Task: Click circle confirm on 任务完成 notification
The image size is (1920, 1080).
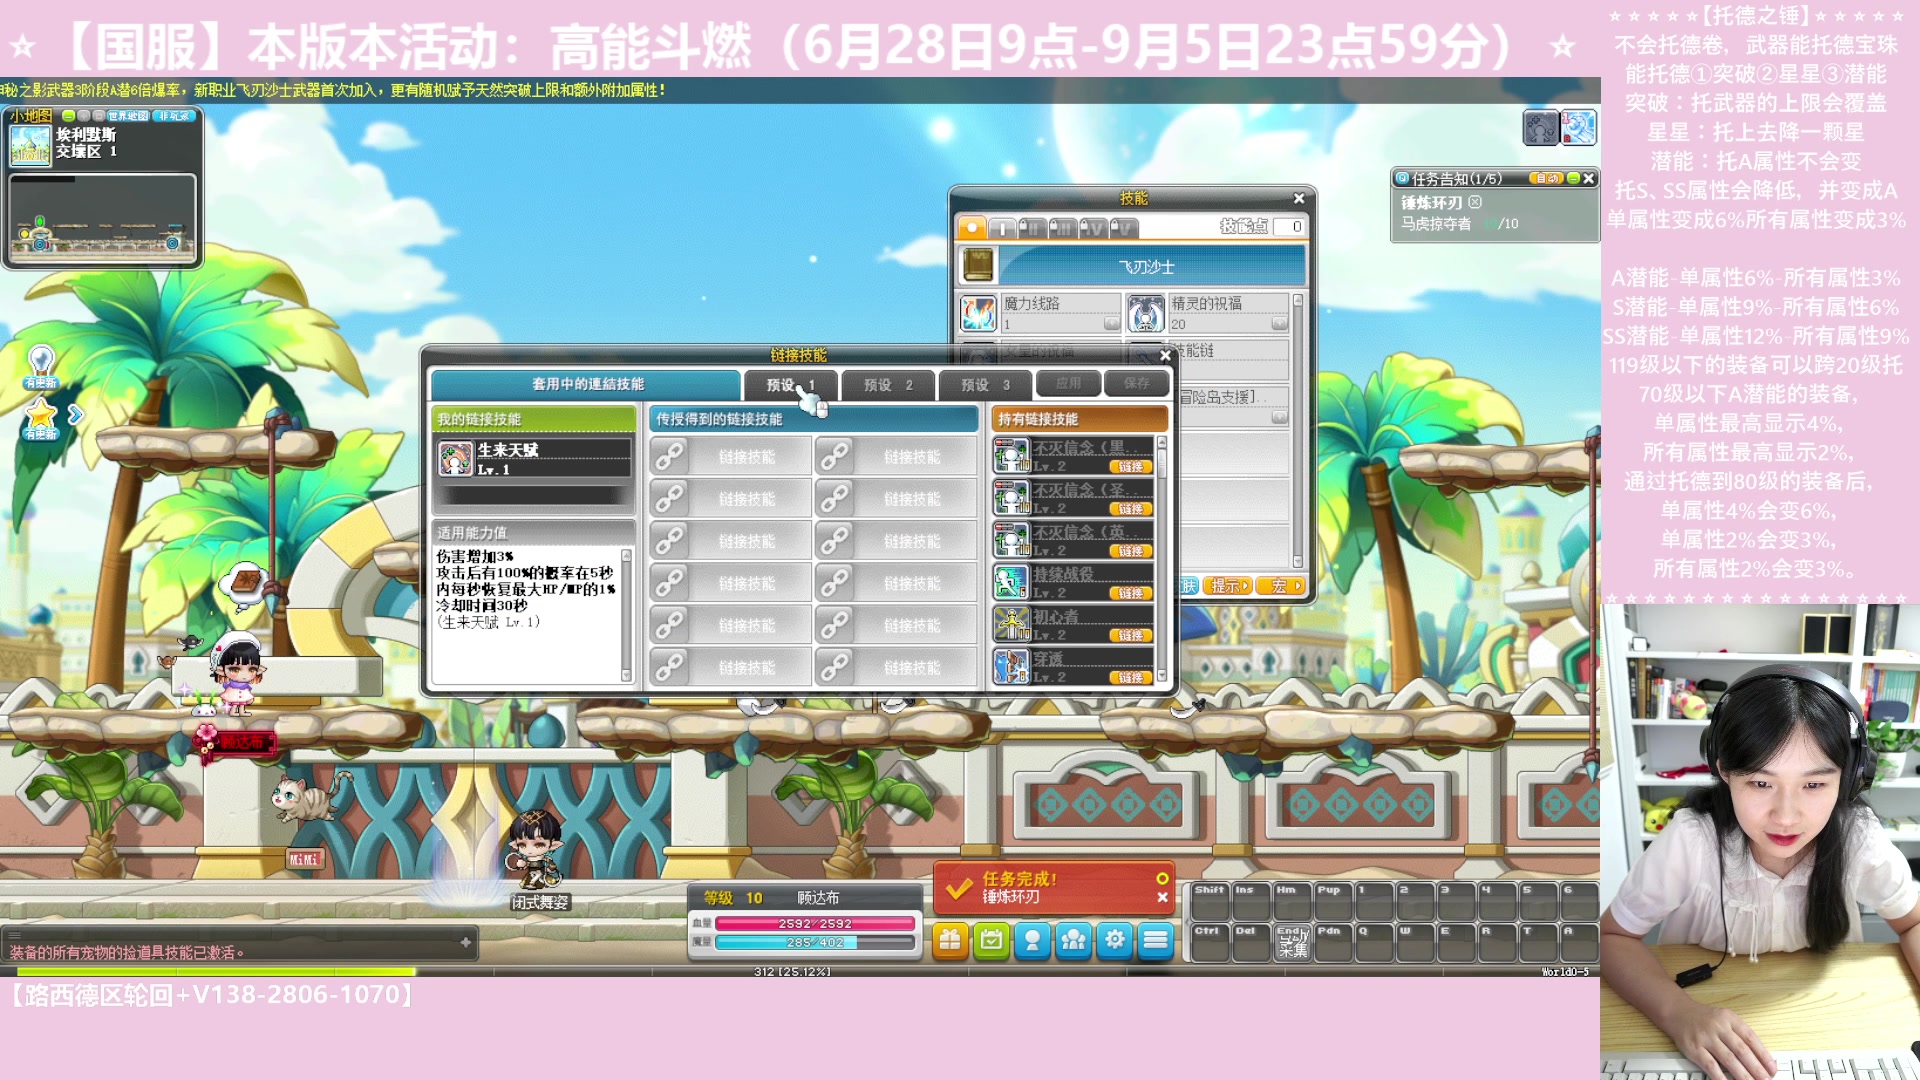Action: (1162, 878)
